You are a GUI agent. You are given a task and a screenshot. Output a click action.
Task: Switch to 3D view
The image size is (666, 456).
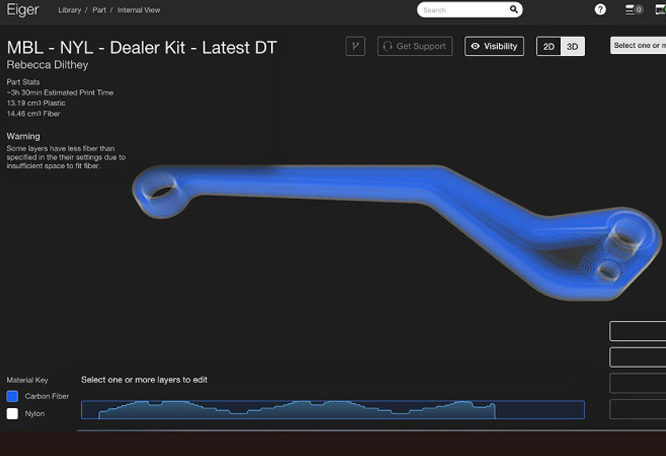[572, 47]
